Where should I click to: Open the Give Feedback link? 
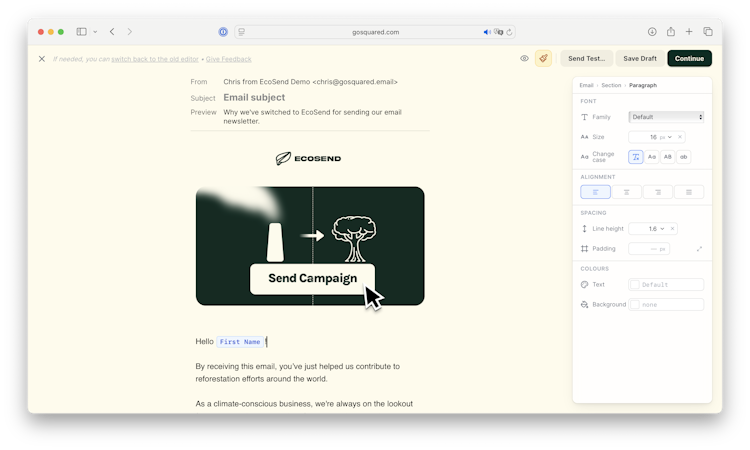tap(228, 59)
